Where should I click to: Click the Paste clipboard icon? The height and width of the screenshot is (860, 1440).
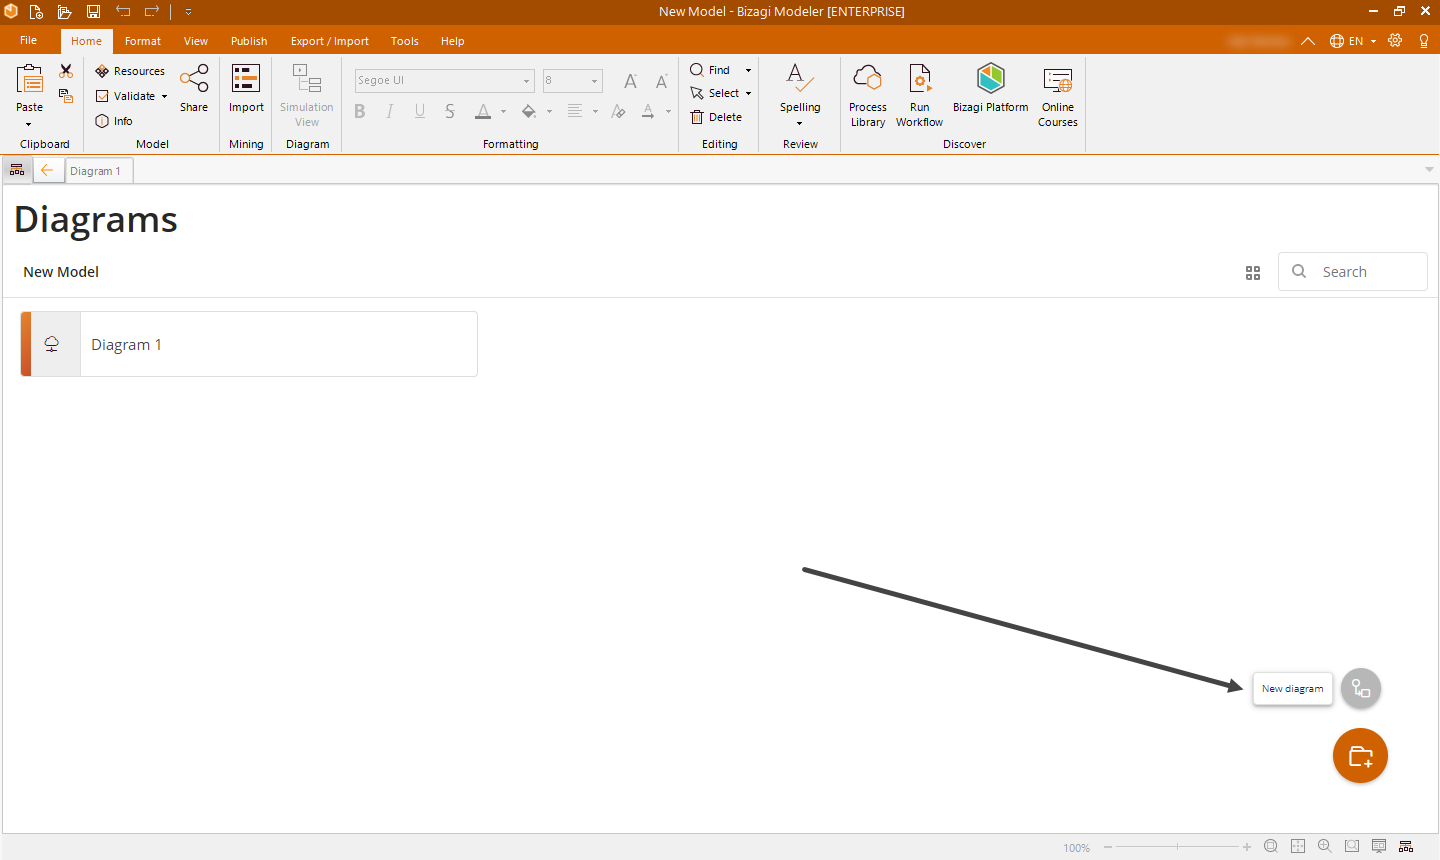pos(30,79)
